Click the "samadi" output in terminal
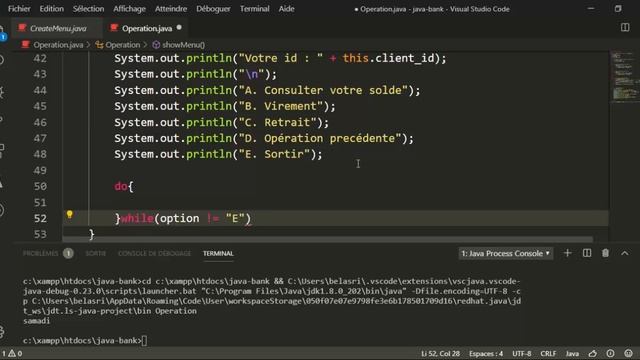 36,321
